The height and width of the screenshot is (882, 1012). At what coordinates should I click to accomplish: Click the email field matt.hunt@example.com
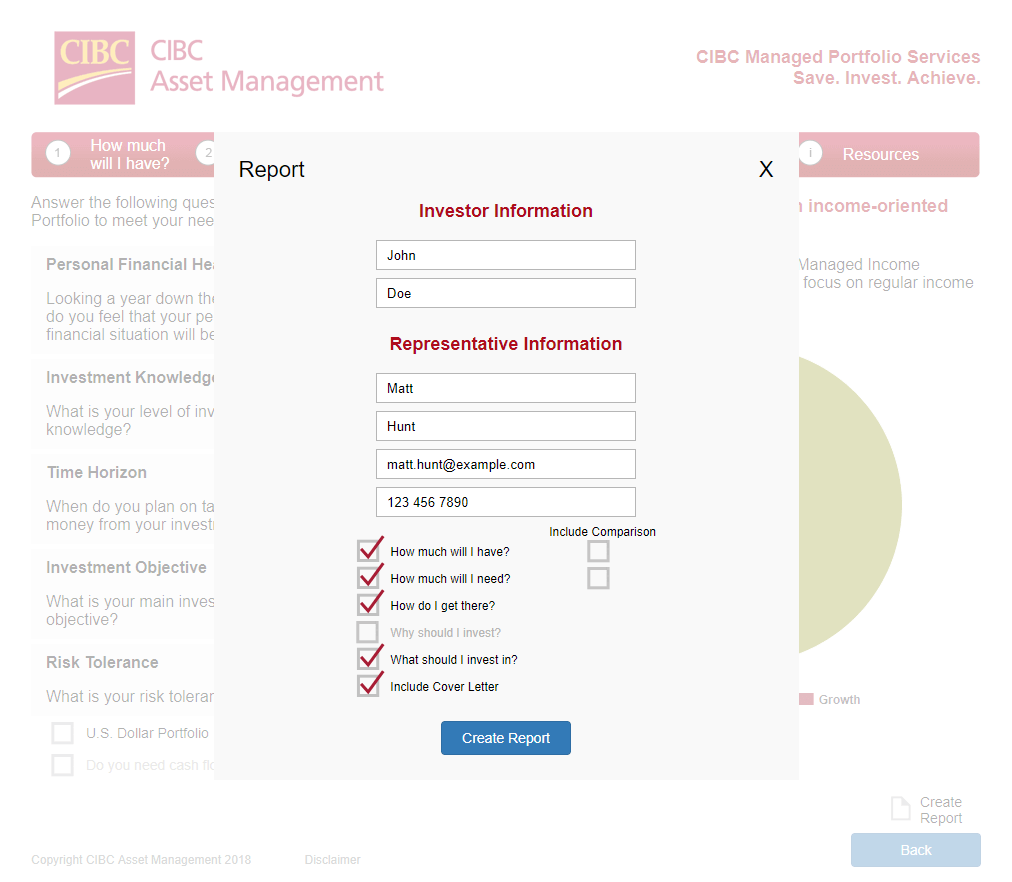tap(505, 464)
